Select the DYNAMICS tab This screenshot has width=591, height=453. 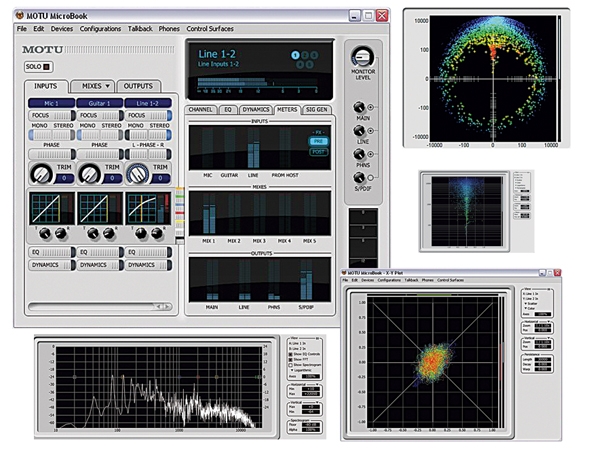point(256,110)
